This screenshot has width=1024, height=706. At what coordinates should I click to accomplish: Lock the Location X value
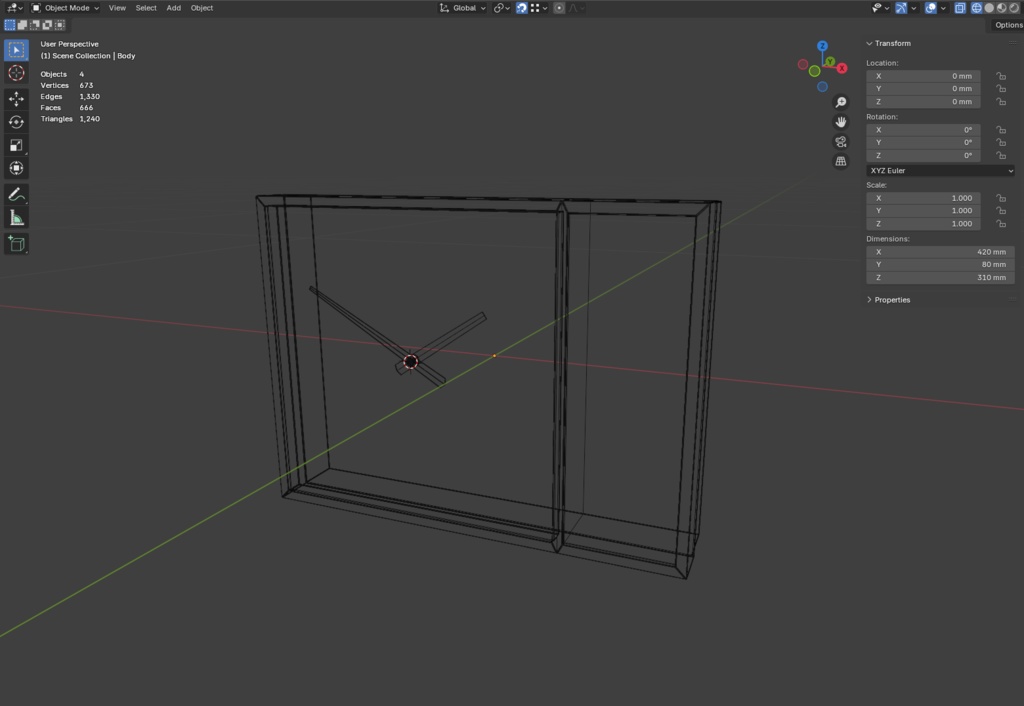click(x=1000, y=76)
